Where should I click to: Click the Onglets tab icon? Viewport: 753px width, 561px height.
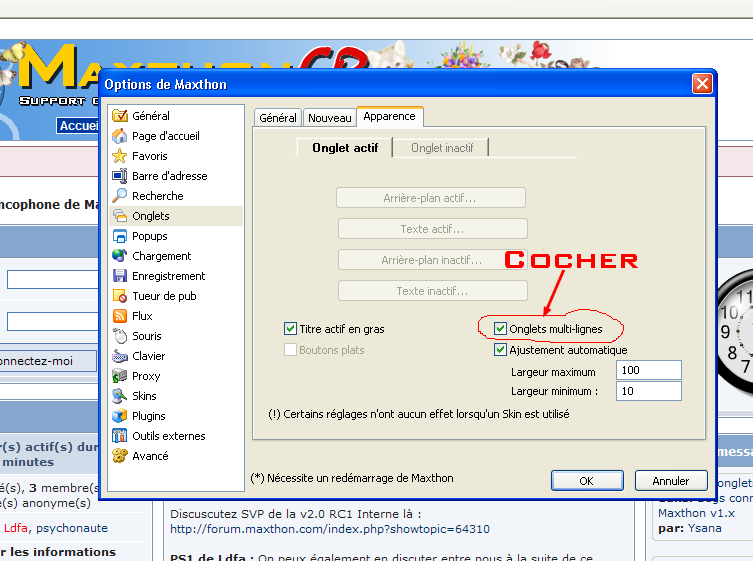click(x=120, y=216)
